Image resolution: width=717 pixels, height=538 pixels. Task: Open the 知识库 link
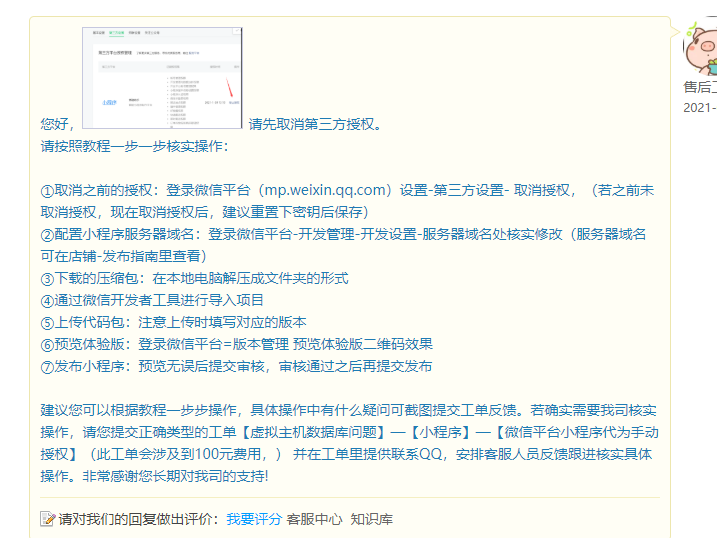371,519
